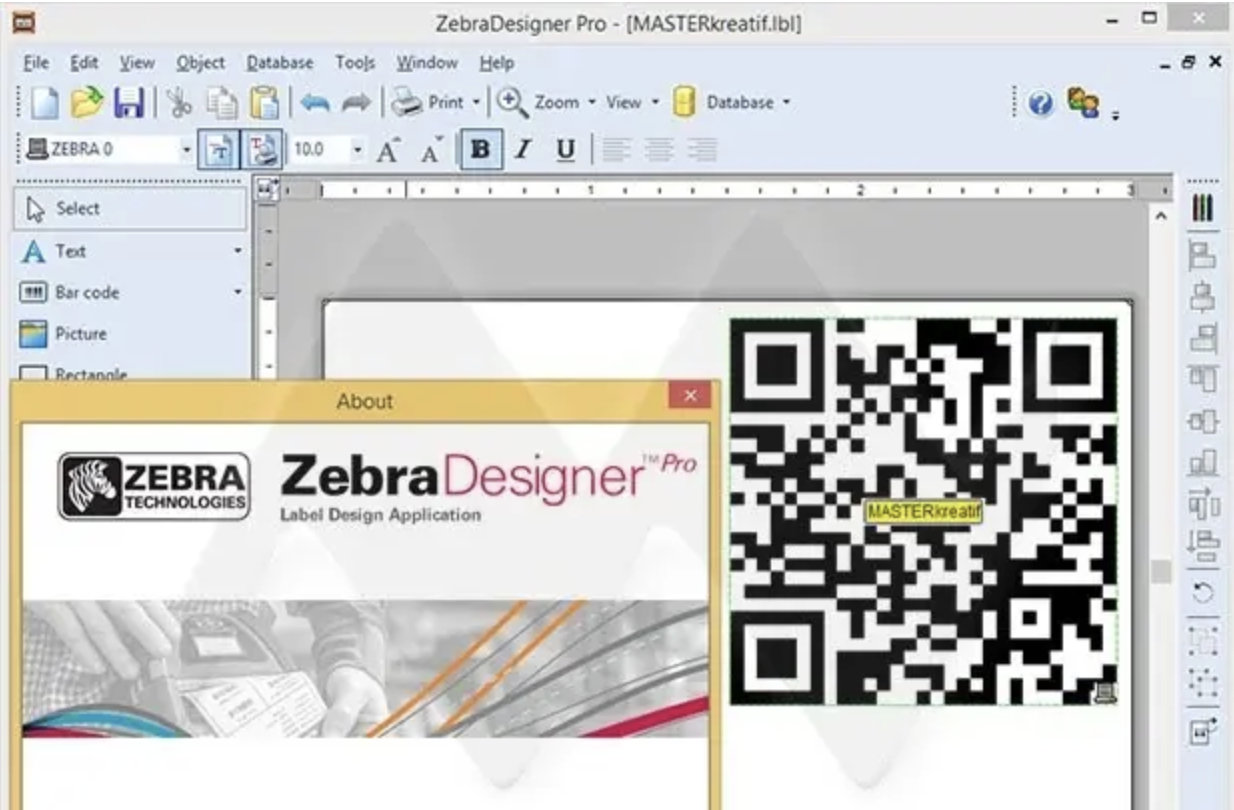Image resolution: width=1234 pixels, height=810 pixels.
Task: Expand the Bar code tool dropdown arrow
Action: click(238, 292)
